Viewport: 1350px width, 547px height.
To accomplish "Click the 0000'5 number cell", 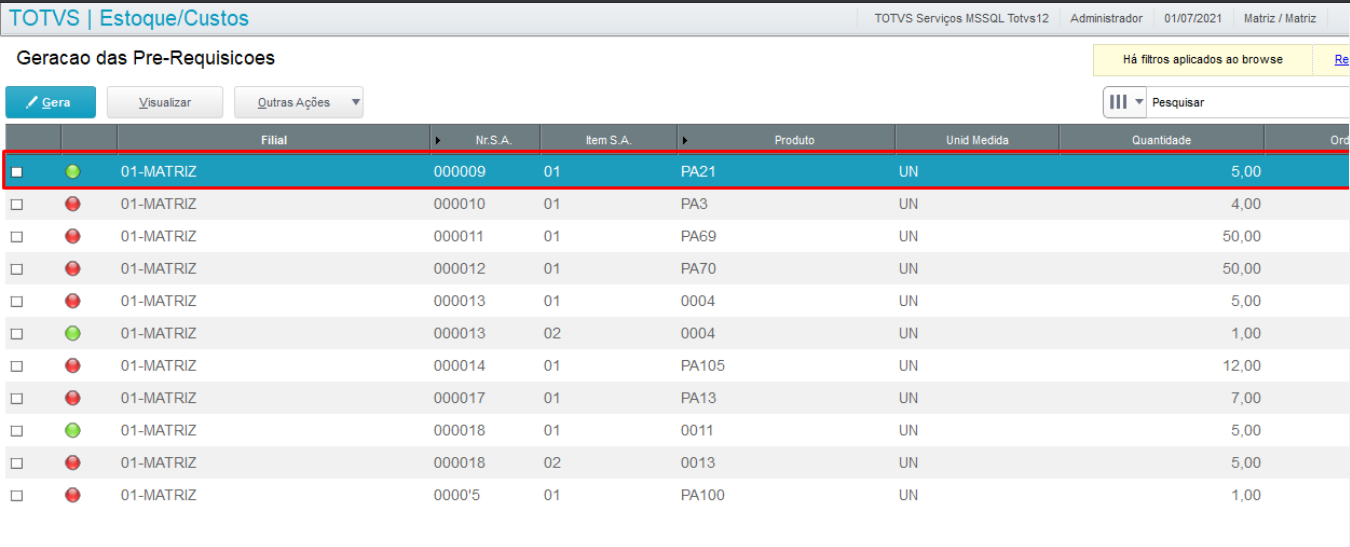I will click(x=459, y=495).
